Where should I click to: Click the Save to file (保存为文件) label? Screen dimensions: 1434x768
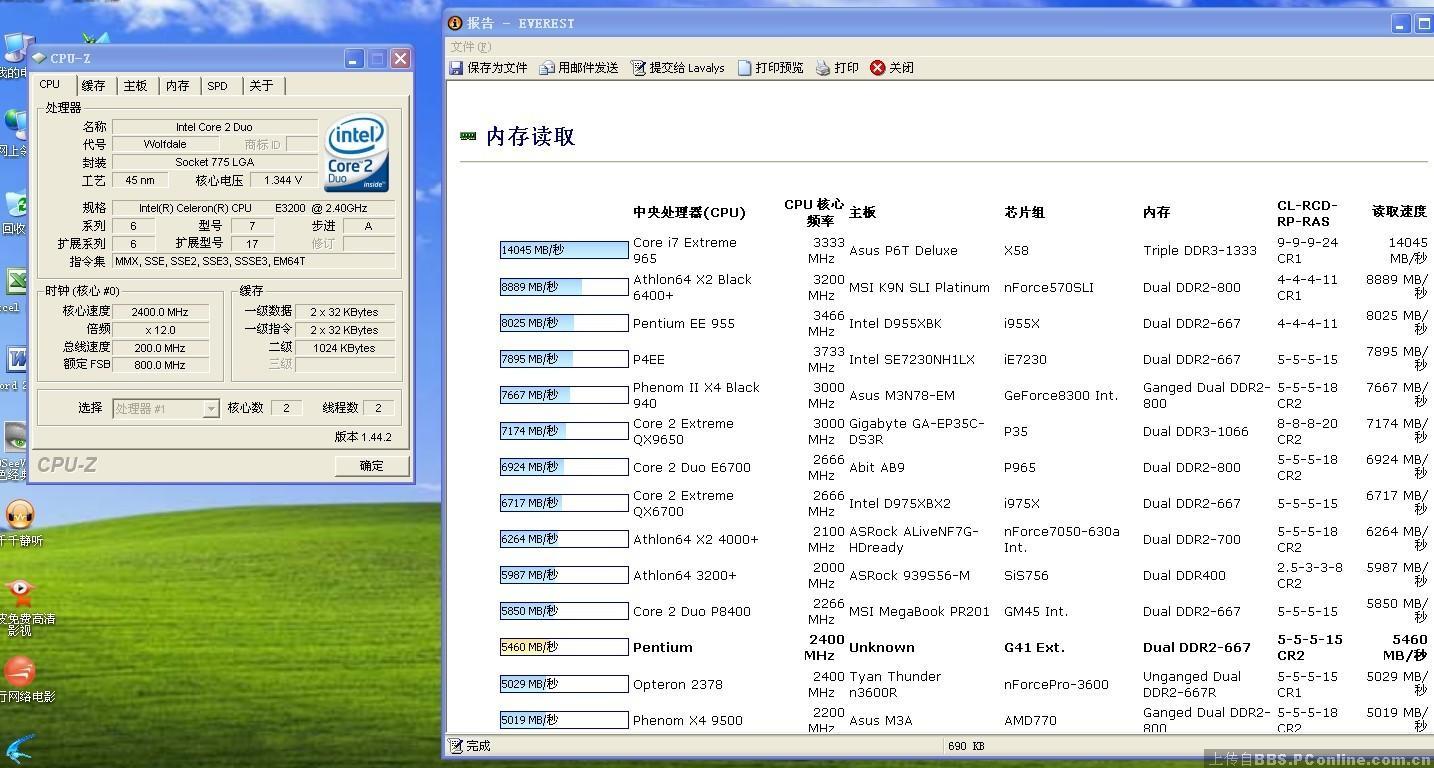tap(497, 68)
